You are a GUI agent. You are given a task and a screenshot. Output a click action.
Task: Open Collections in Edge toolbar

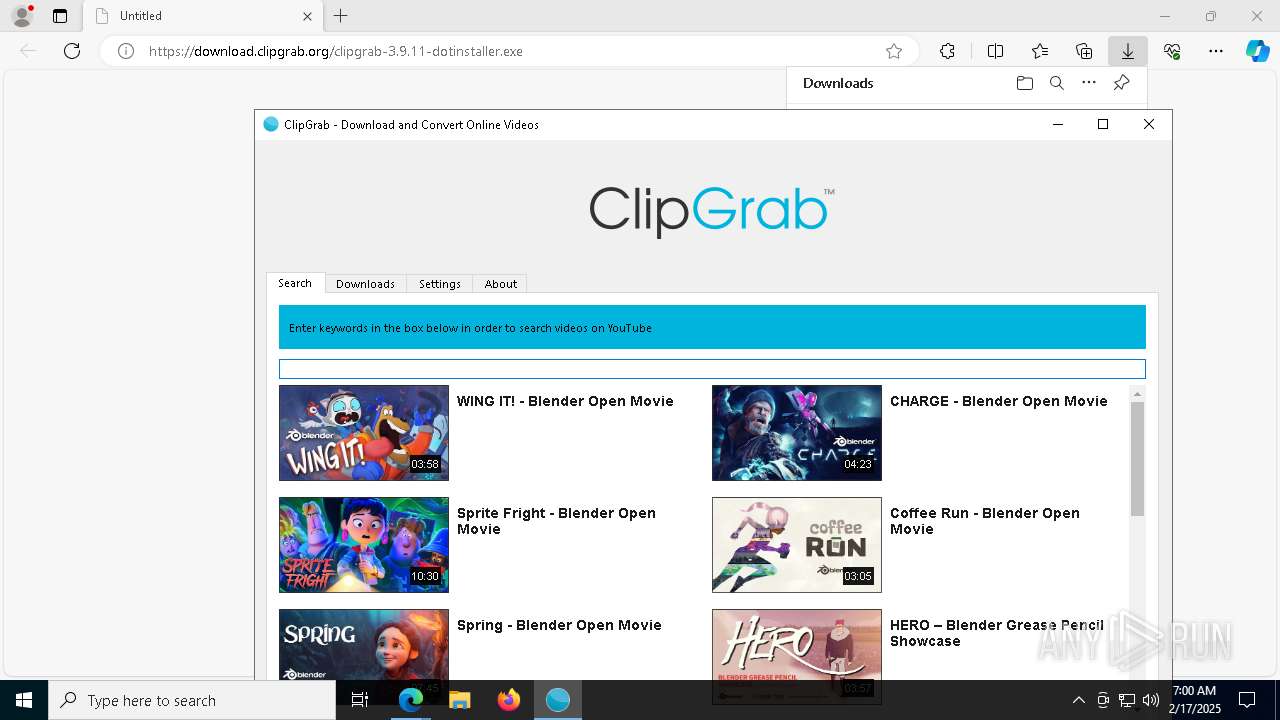pos(1084,51)
